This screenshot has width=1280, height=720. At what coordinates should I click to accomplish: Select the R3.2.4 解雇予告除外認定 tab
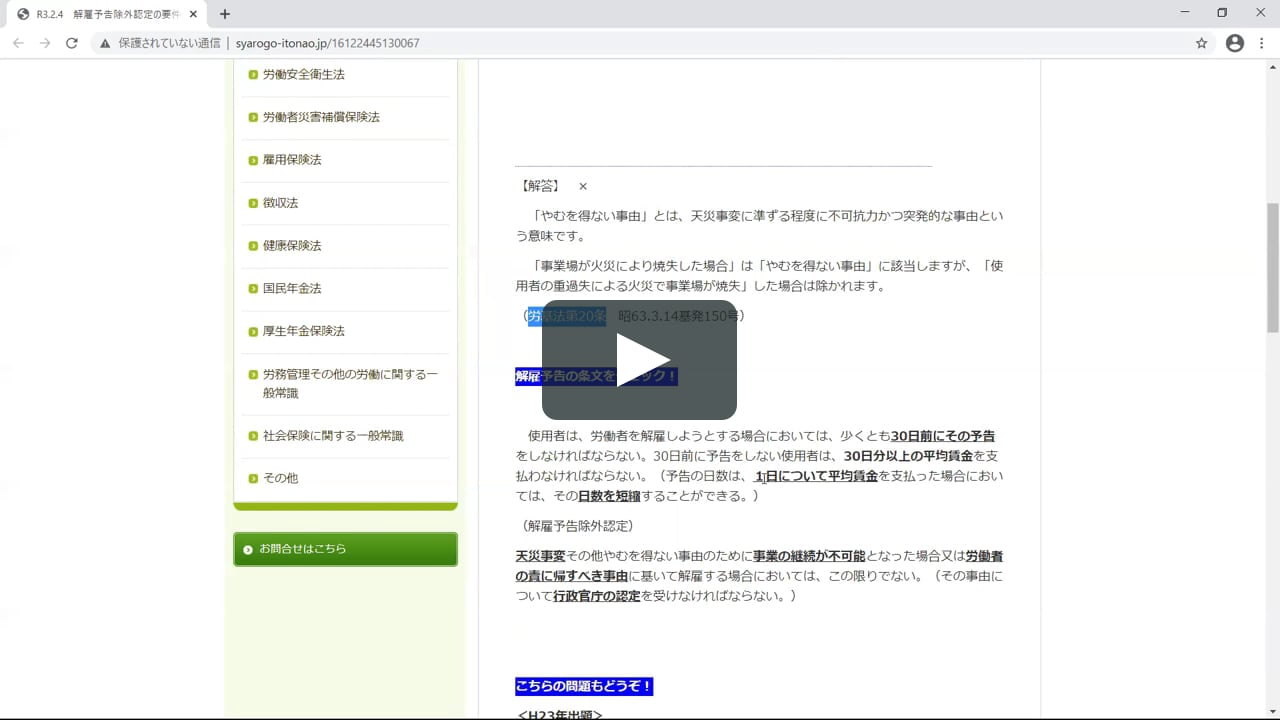coord(107,14)
